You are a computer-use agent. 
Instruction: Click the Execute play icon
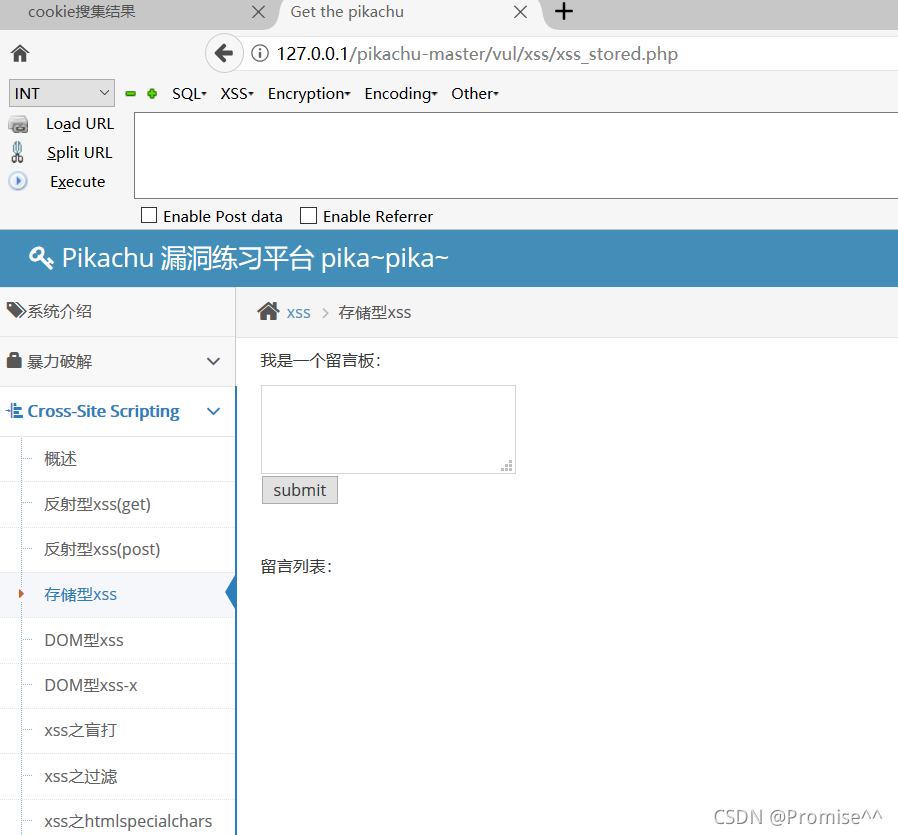[x=18, y=181]
